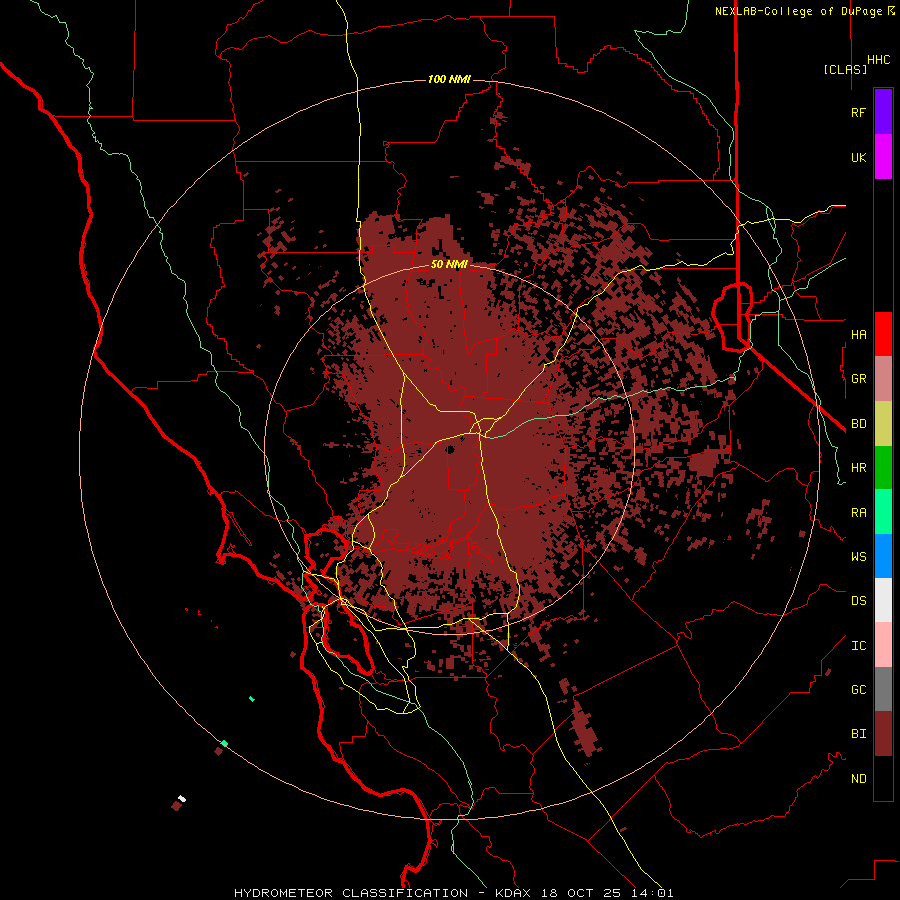
Task: Click the 'HYDROMETEOR CLASSIFICATION' title text
Action: [x=351, y=893]
